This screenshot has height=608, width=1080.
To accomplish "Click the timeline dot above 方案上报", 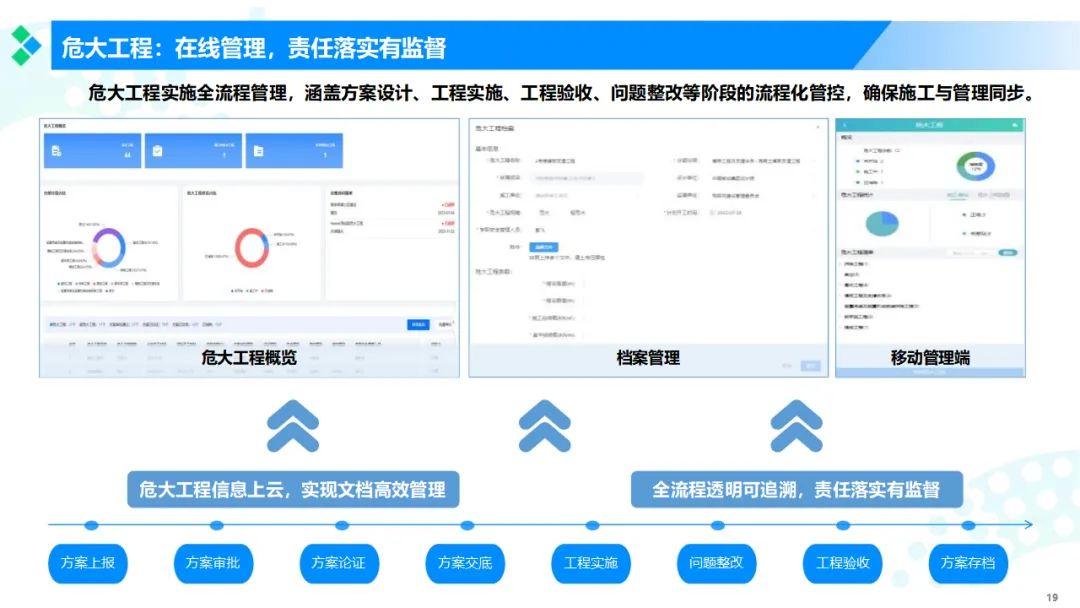I will tap(91, 525).
